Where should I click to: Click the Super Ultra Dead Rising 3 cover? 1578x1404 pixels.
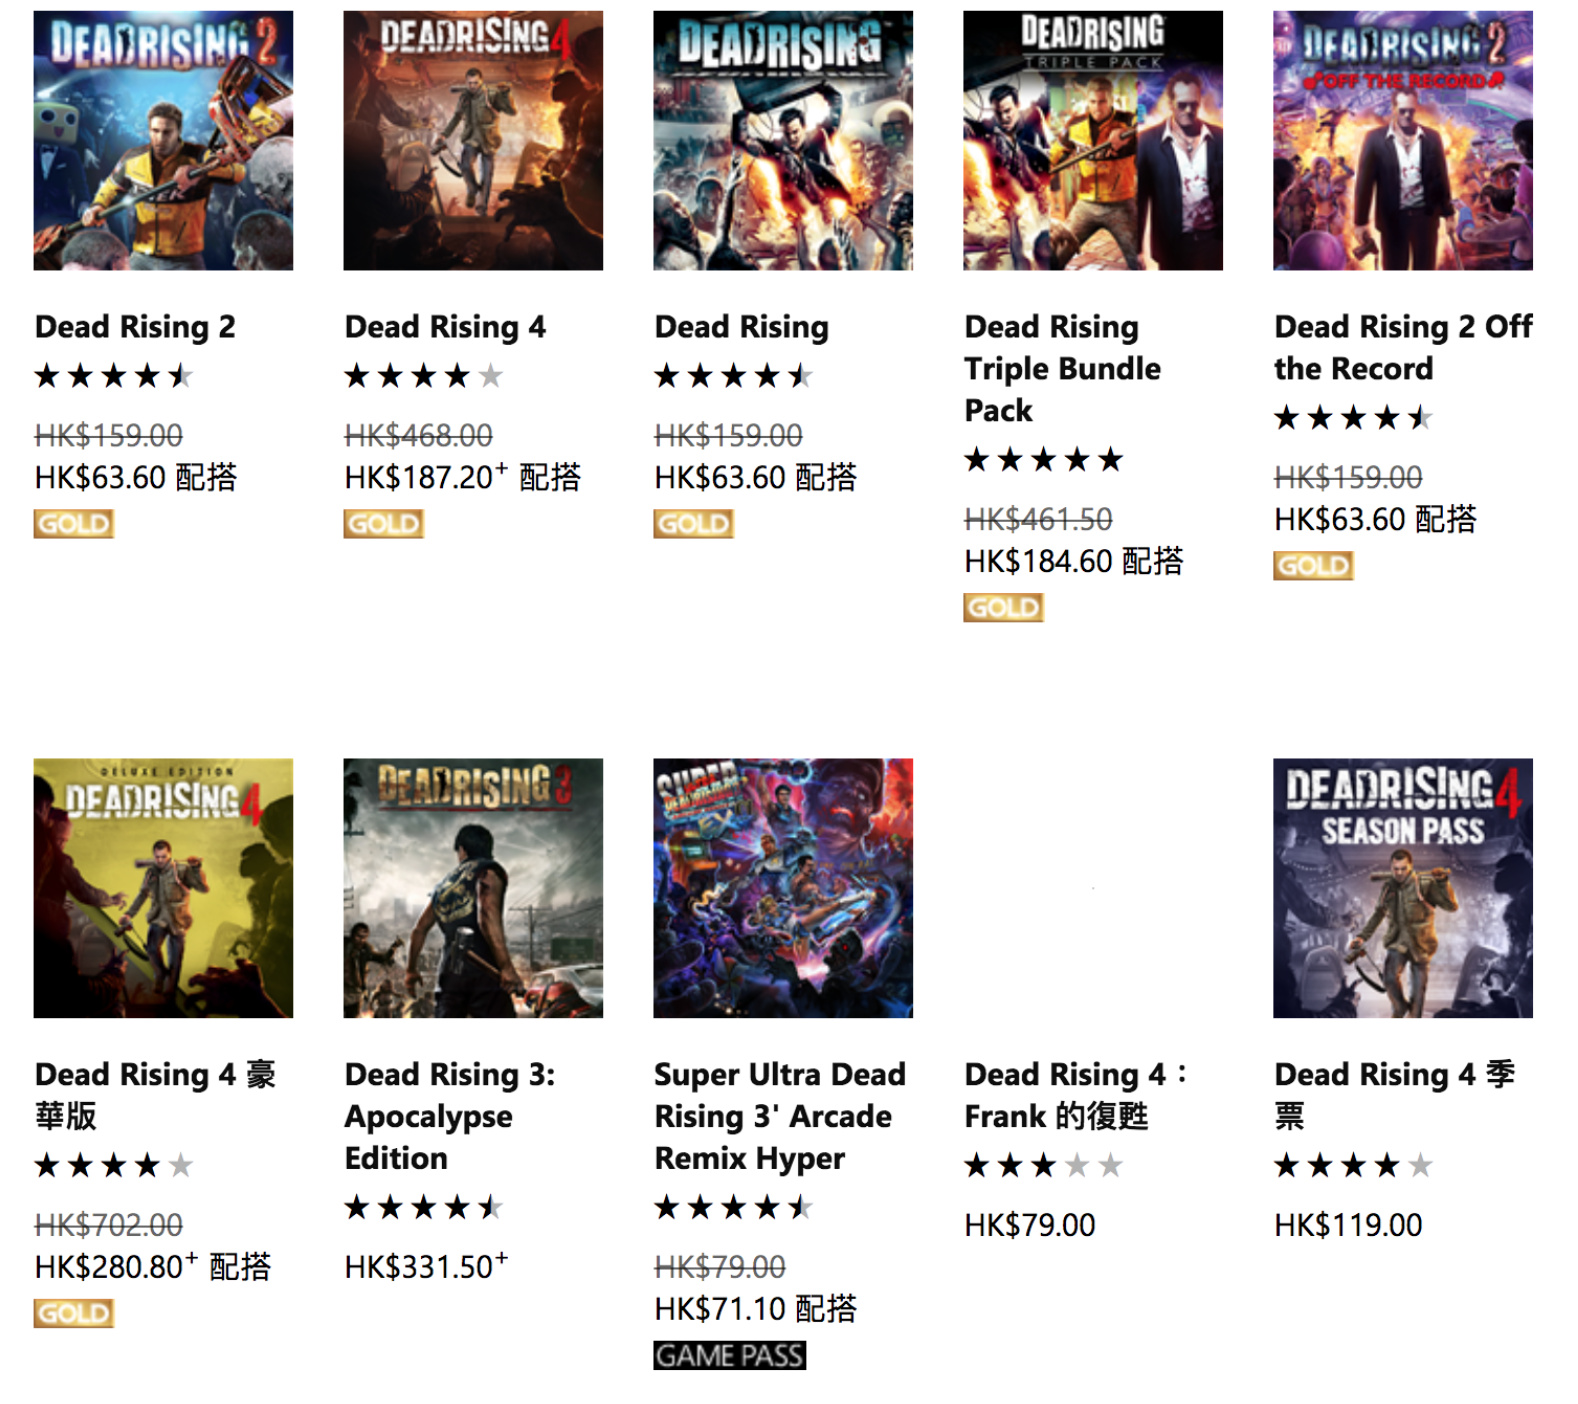pyautogui.click(x=783, y=888)
